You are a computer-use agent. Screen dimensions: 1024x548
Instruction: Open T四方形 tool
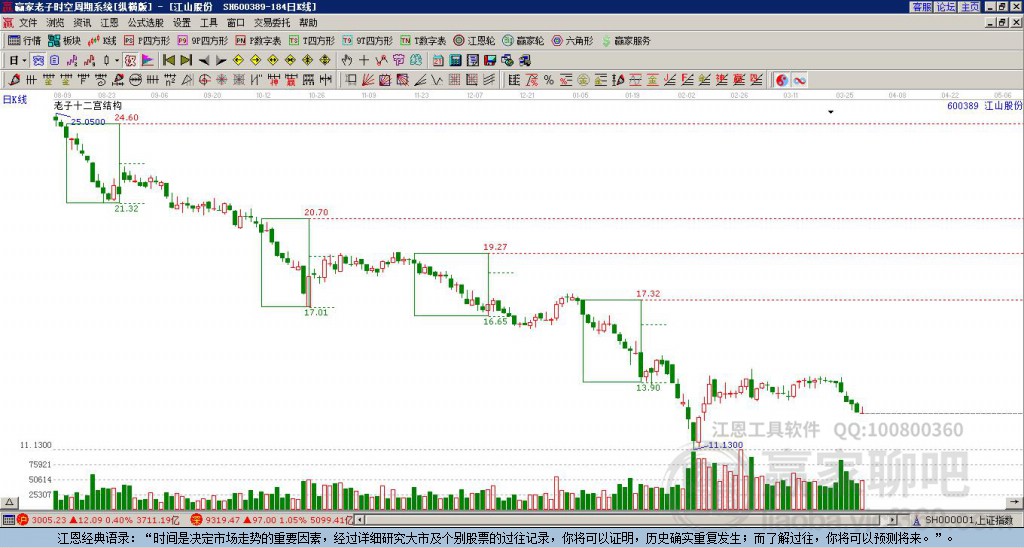(x=312, y=40)
